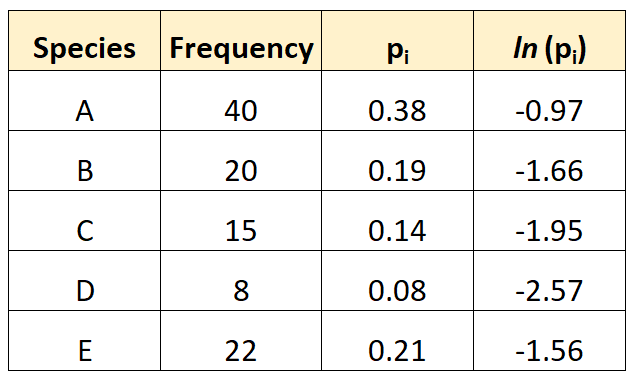Select the proportion cell 0.14

pyautogui.click(x=397, y=221)
